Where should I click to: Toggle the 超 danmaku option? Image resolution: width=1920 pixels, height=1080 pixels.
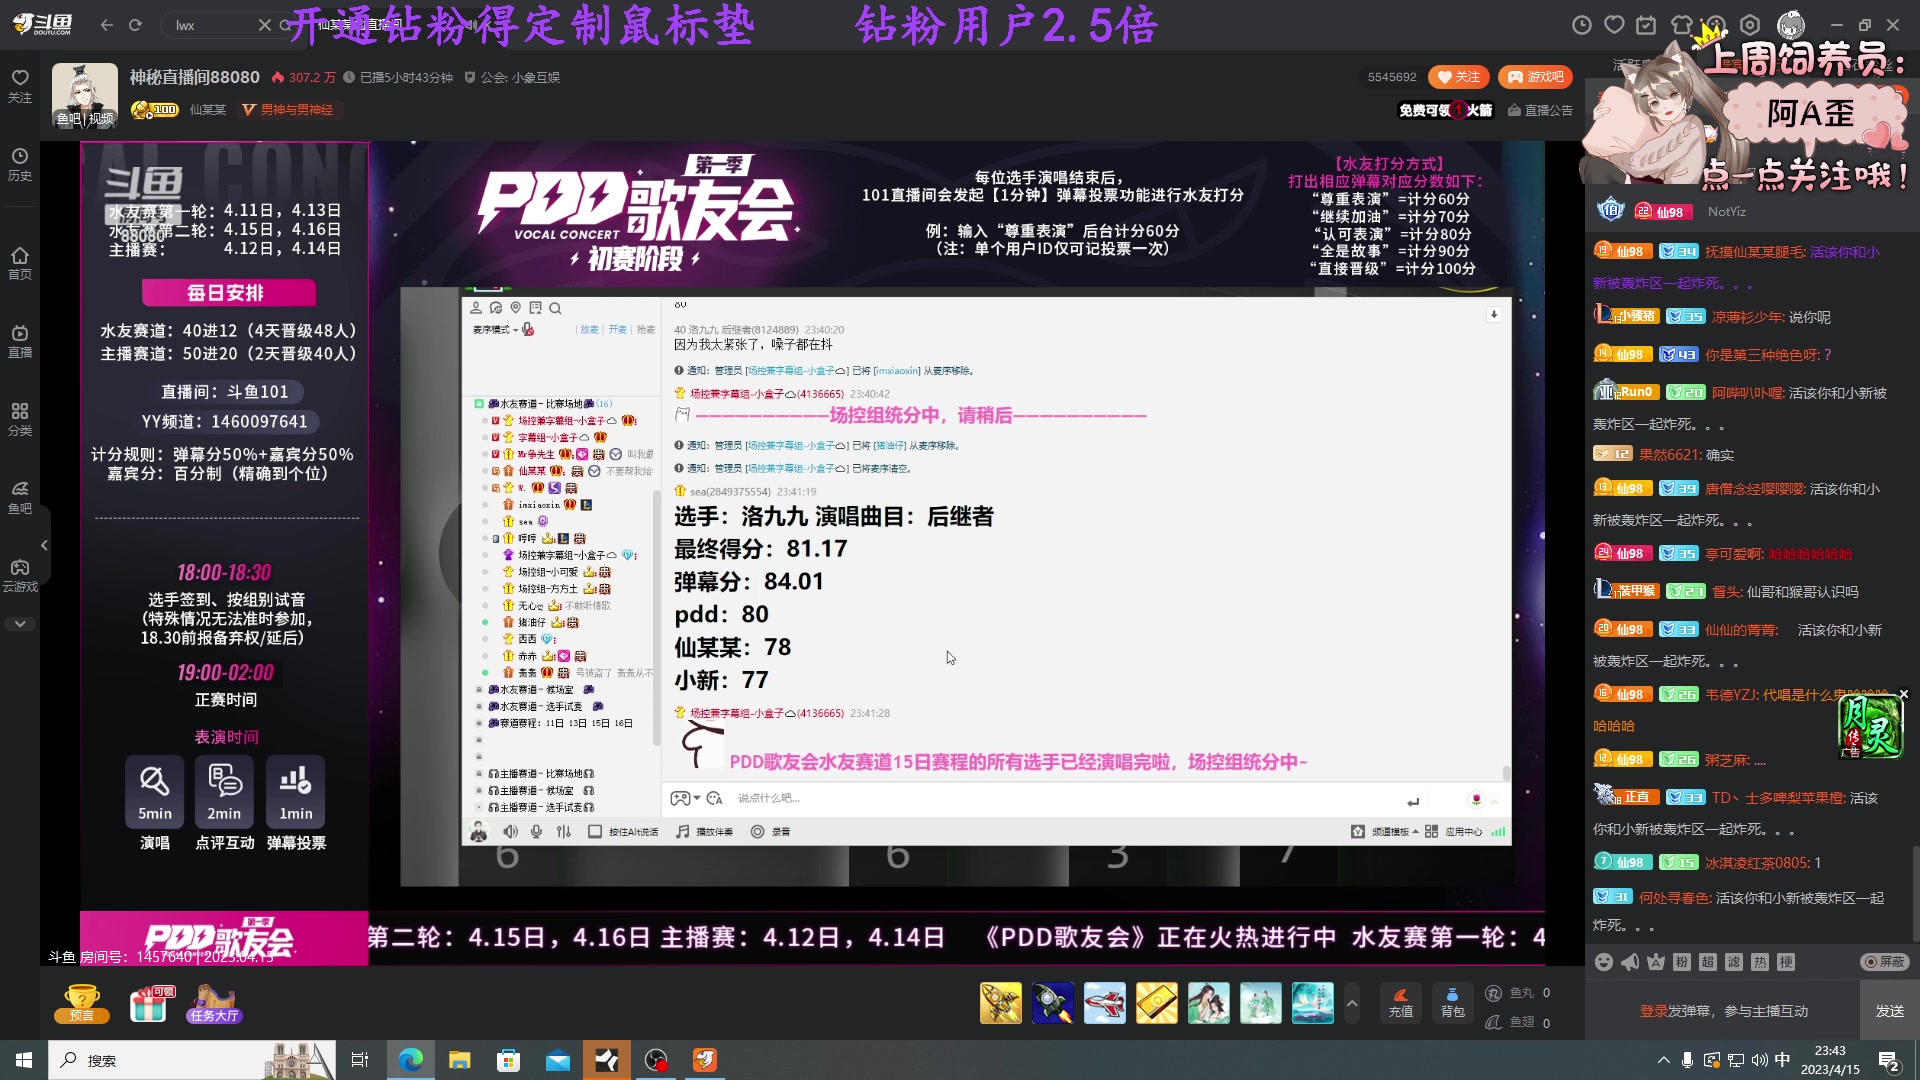point(1708,962)
